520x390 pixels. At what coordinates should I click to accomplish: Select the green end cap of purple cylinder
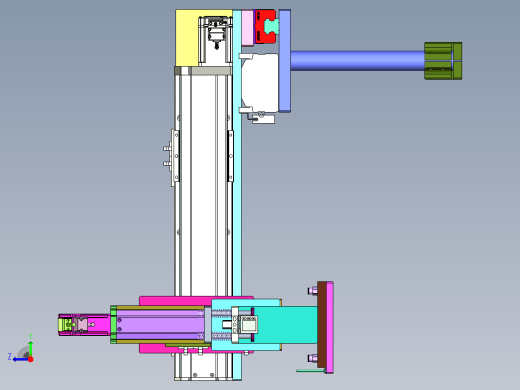(113, 324)
